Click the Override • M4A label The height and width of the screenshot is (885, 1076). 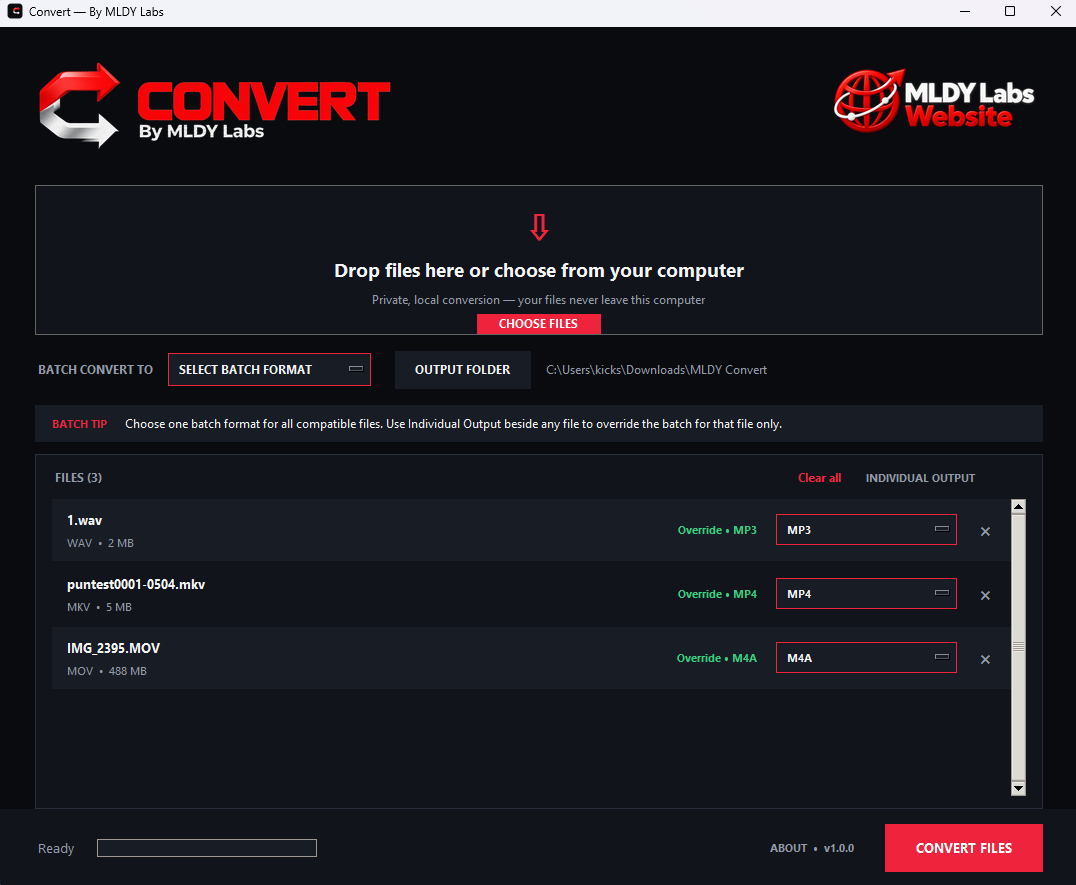pos(716,657)
